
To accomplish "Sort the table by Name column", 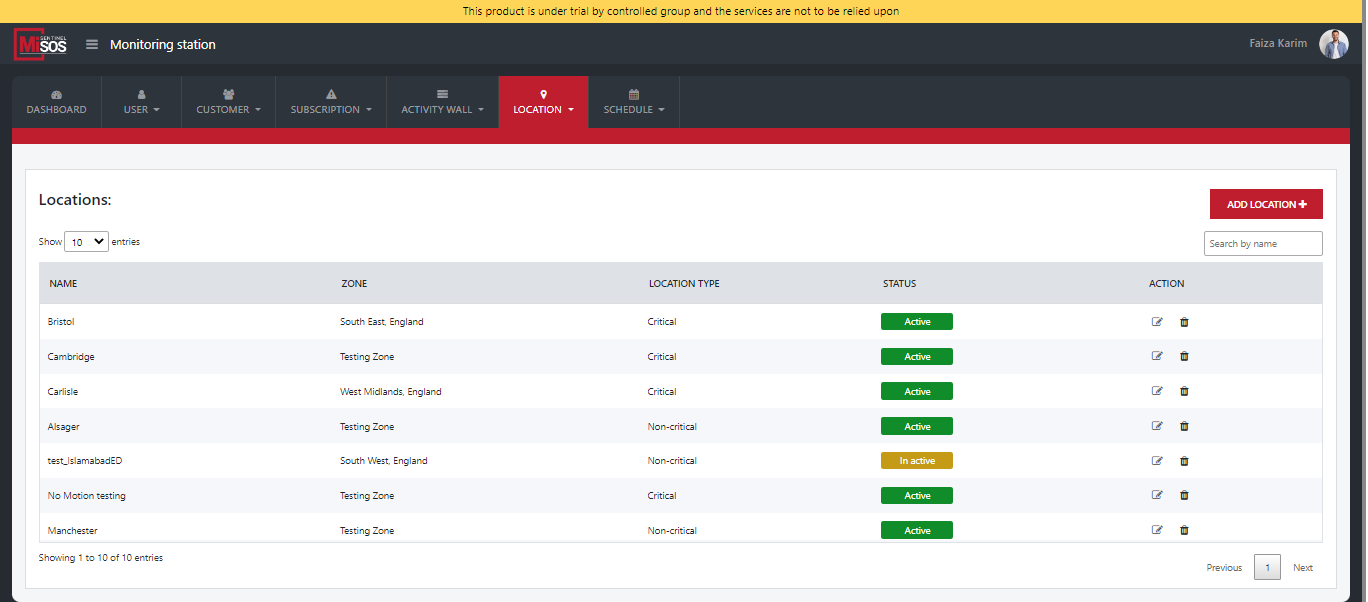I will pyautogui.click(x=63, y=284).
